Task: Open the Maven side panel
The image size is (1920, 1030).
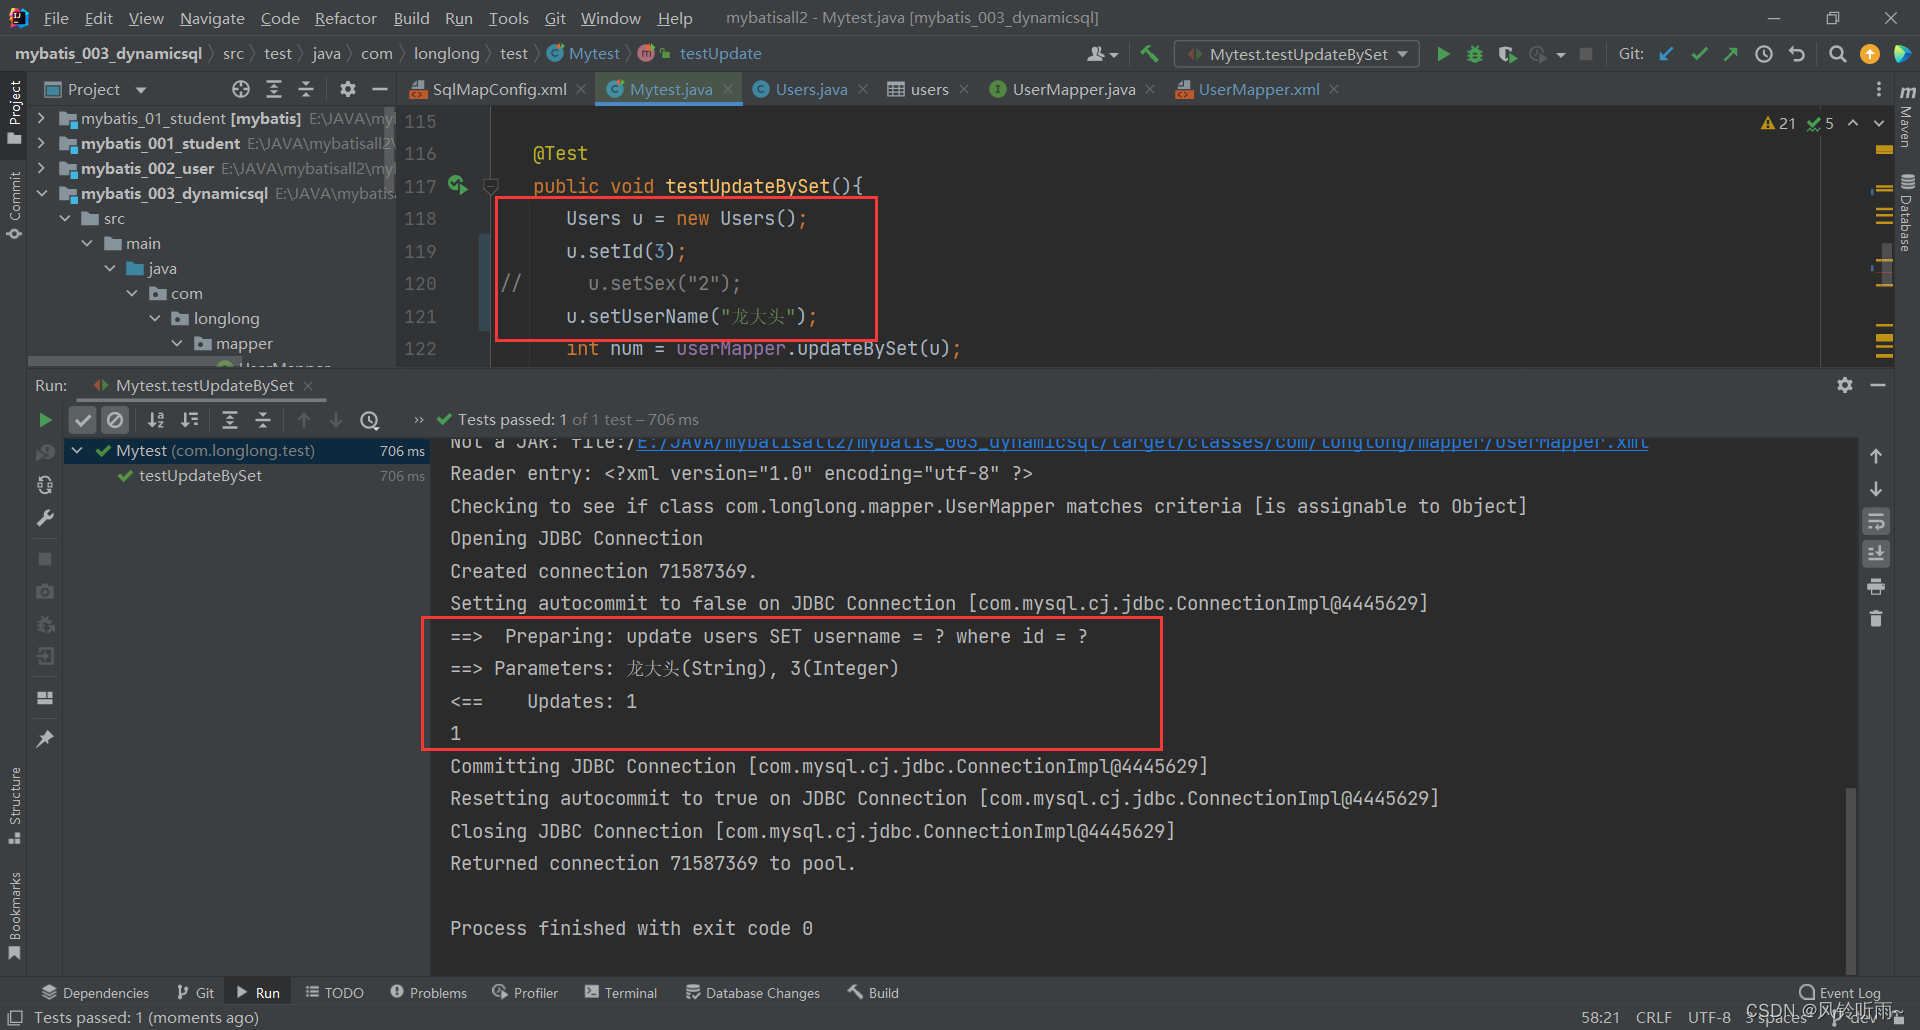Action: pos(1907,114)
